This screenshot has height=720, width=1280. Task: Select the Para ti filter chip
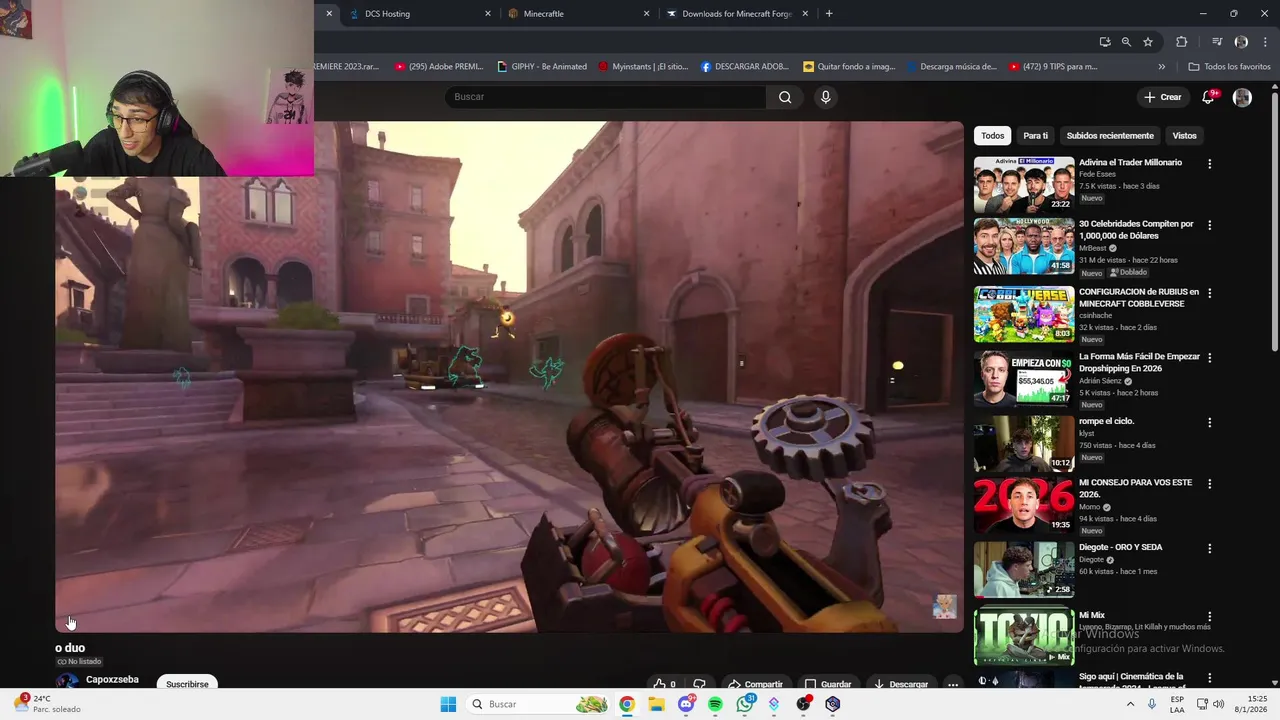[1035, 135]
